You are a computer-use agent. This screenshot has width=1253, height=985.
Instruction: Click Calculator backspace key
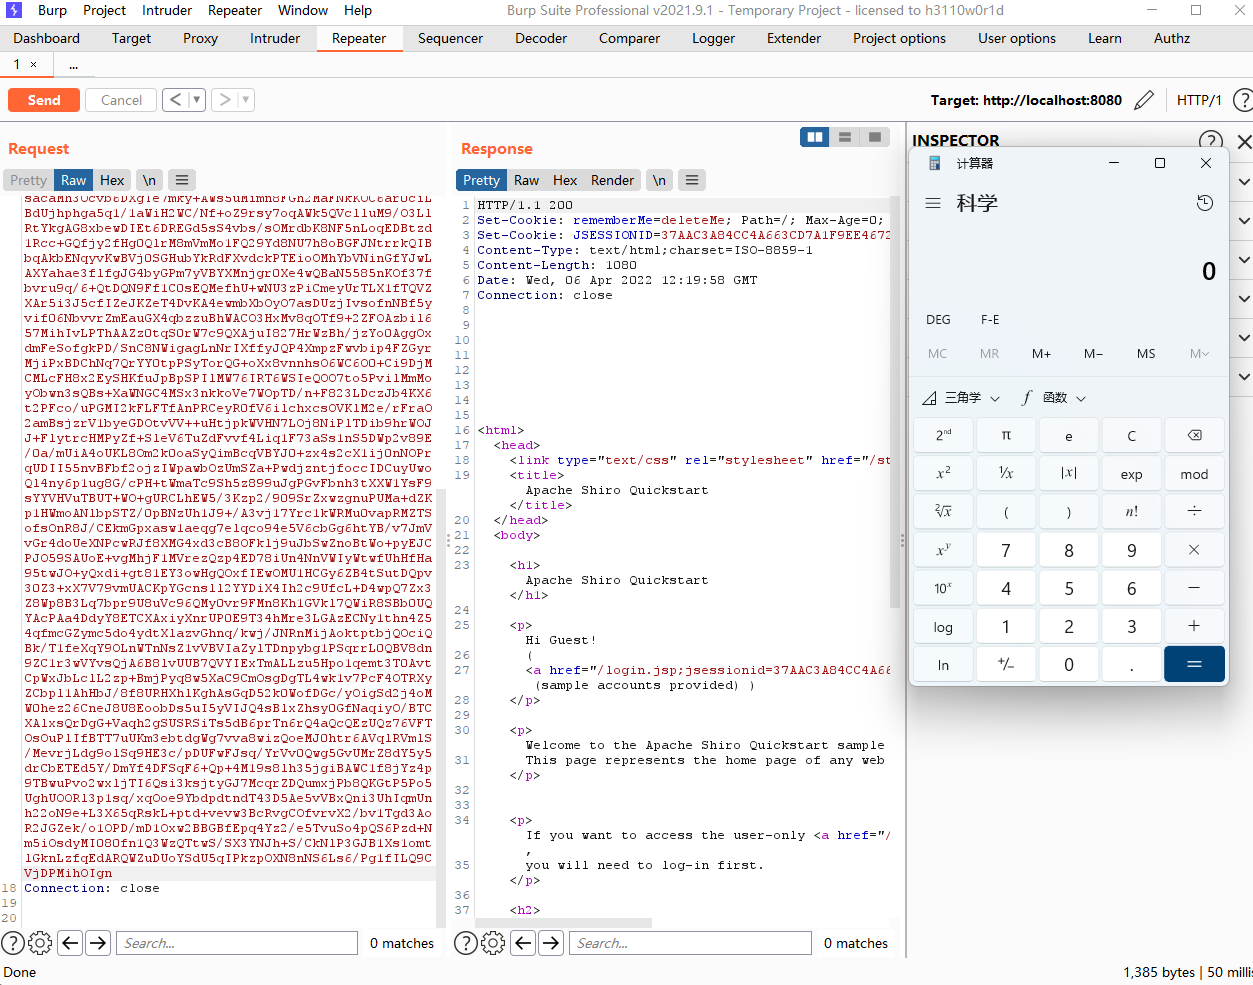pyautogui.click(x=1194, y=436)
